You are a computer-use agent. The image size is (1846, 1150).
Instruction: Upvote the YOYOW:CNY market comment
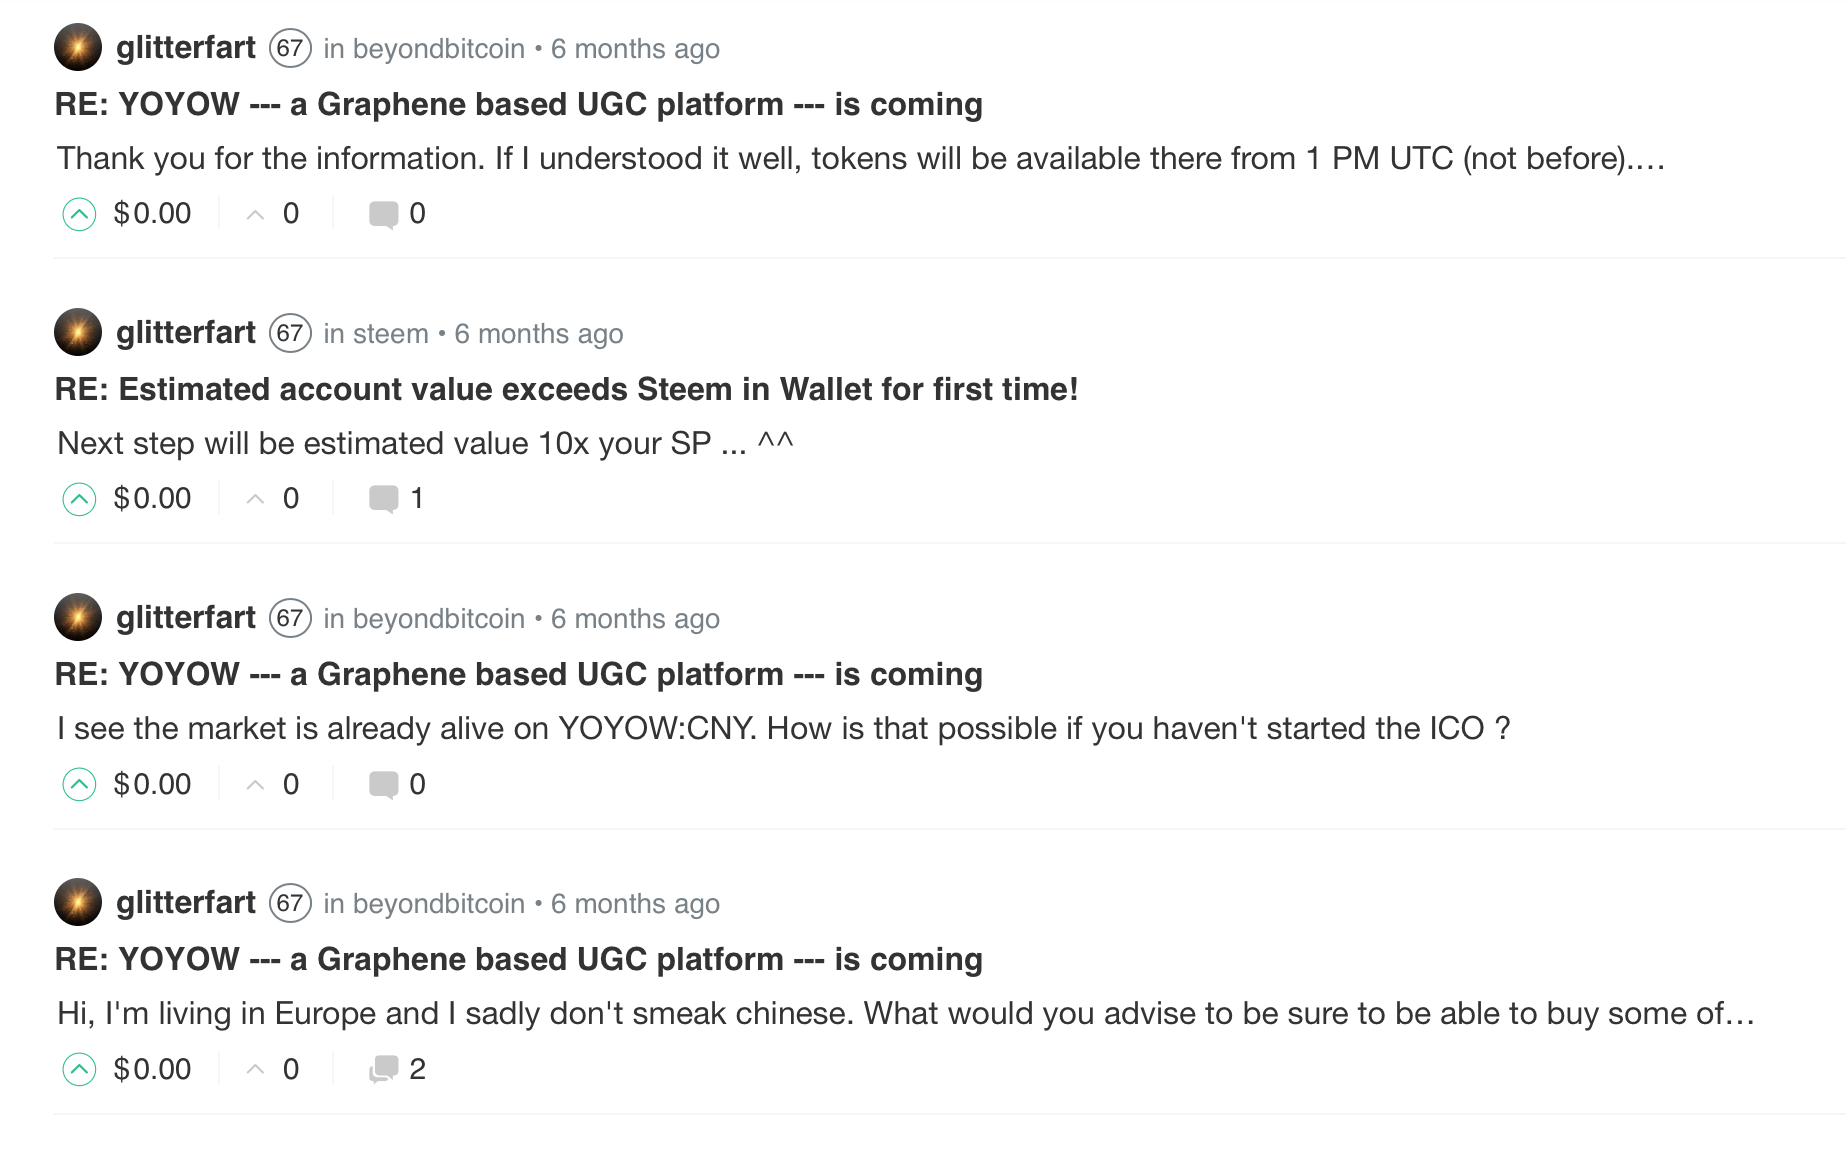click(79, 785)
